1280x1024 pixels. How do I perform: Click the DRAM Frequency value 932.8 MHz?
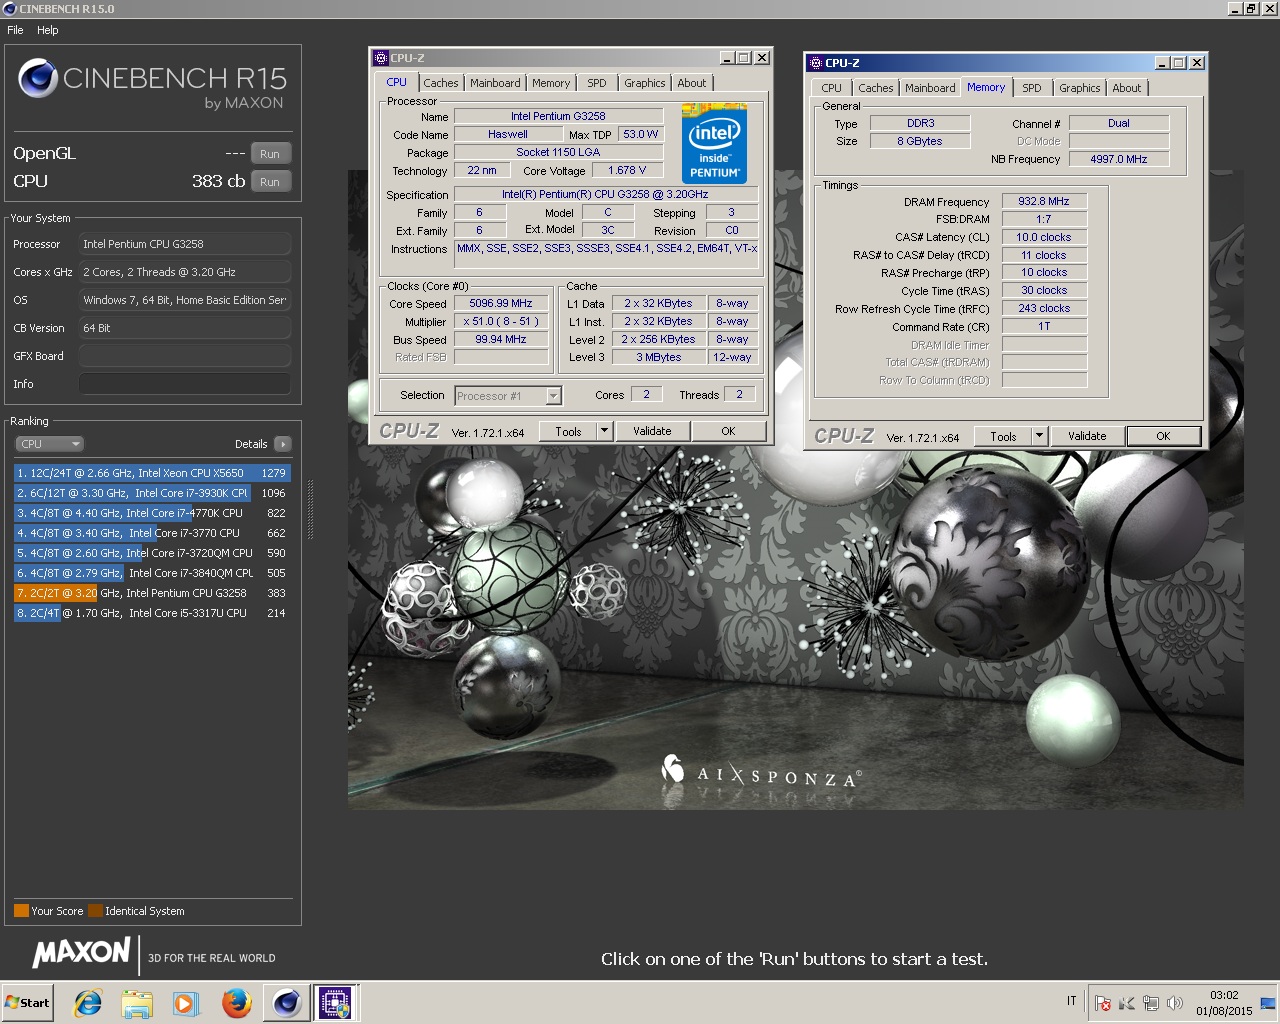[x=1044, y=202]
